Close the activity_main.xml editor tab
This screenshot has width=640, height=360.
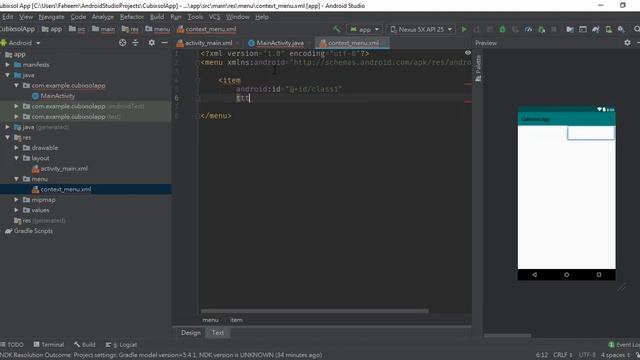point(237,43)
